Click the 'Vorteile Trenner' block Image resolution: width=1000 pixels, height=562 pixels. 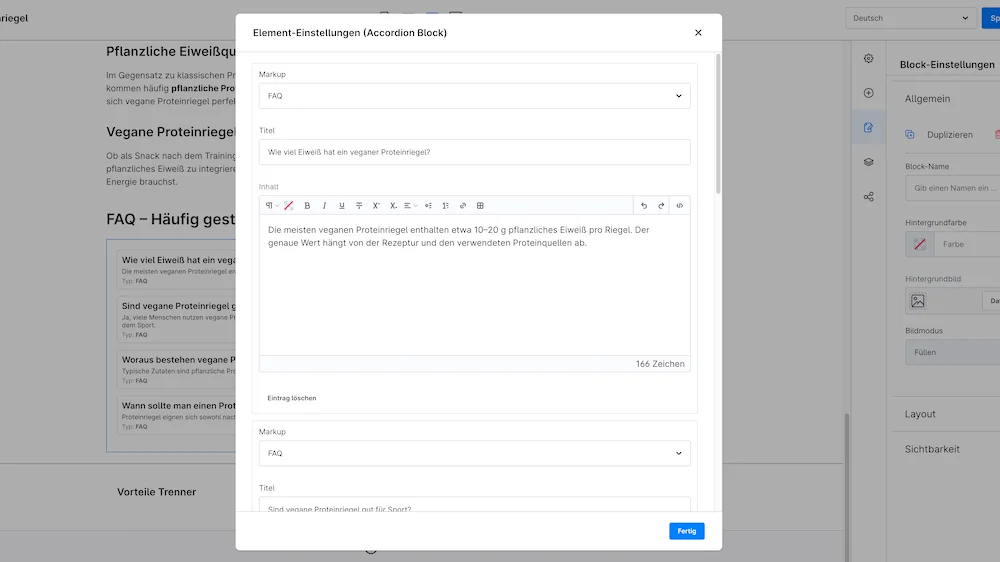(x=156, y=492)
